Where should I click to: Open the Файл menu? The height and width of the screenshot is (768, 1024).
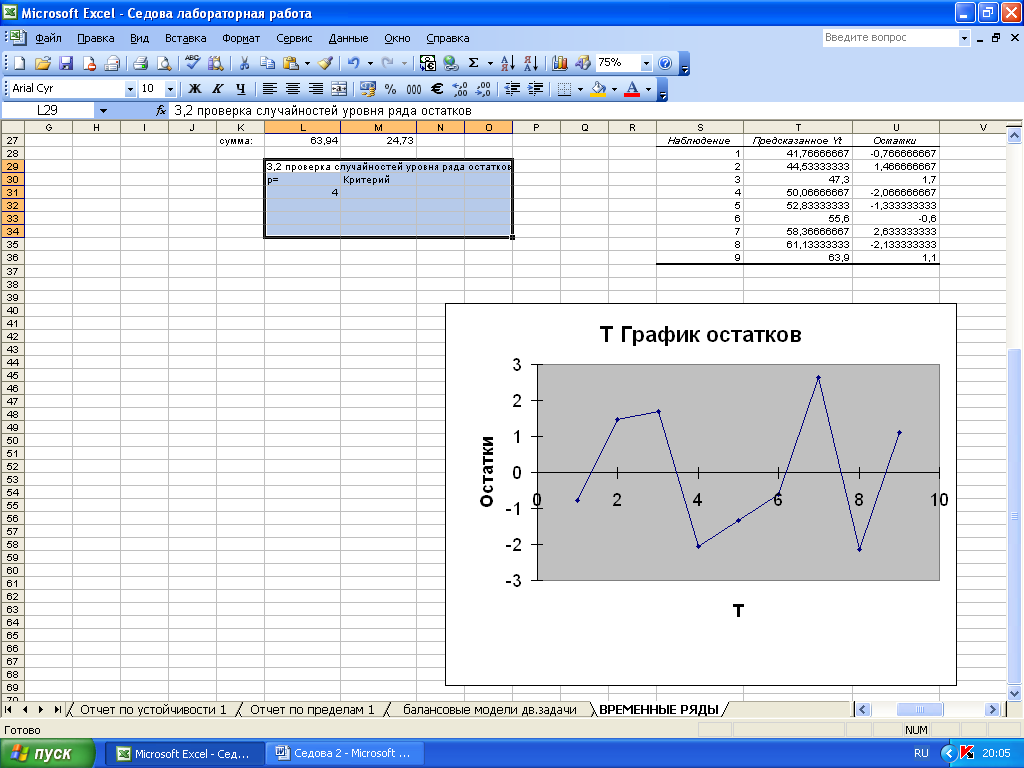[x=48, y=38]
